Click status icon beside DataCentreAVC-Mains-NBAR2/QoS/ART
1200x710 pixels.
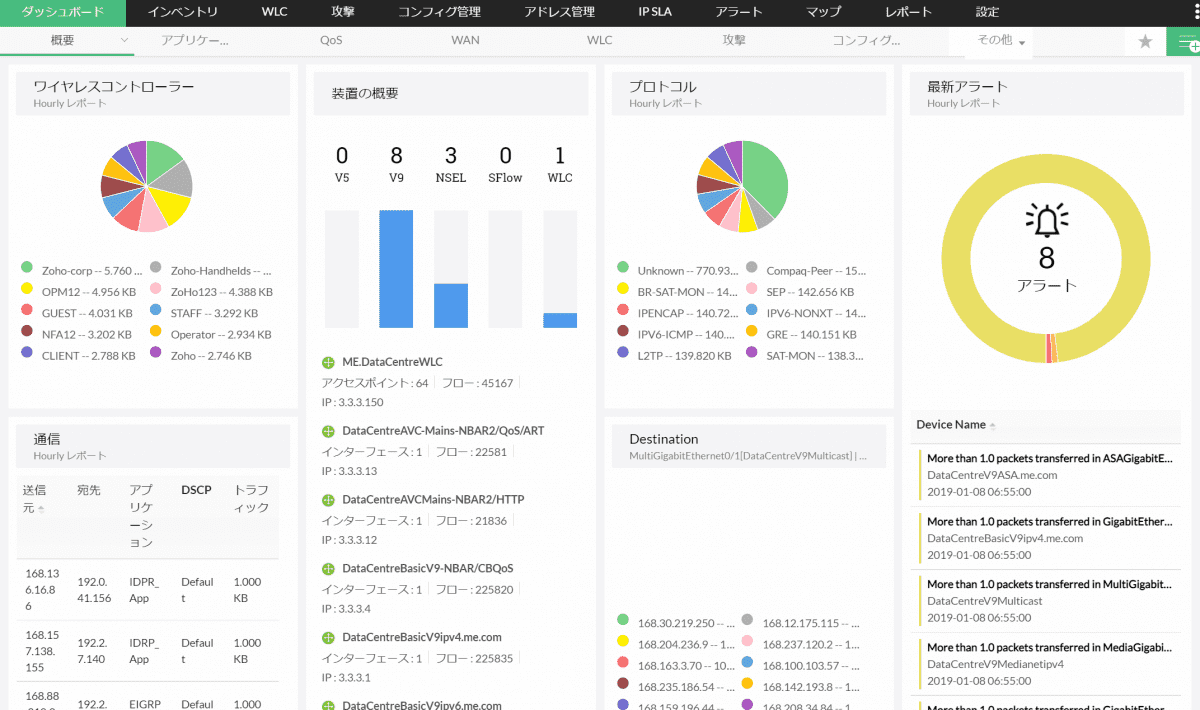(328, 431)
